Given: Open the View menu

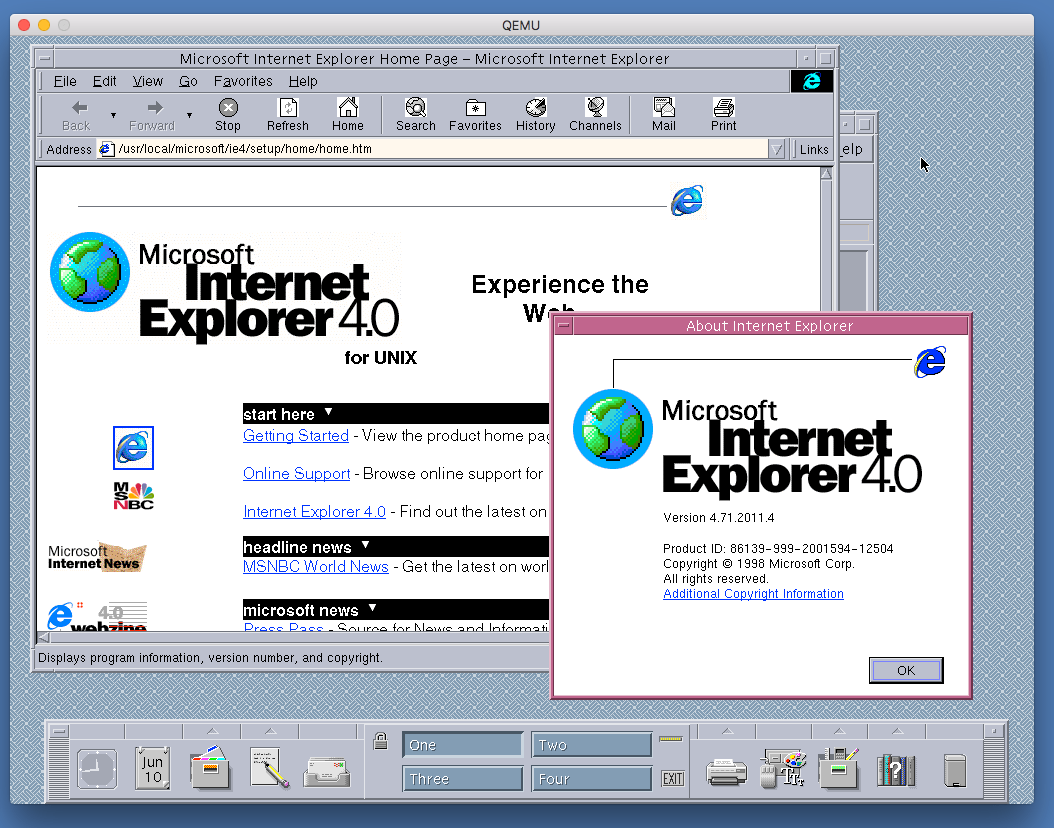Looking at the screenshot, I should click(147, 81).
